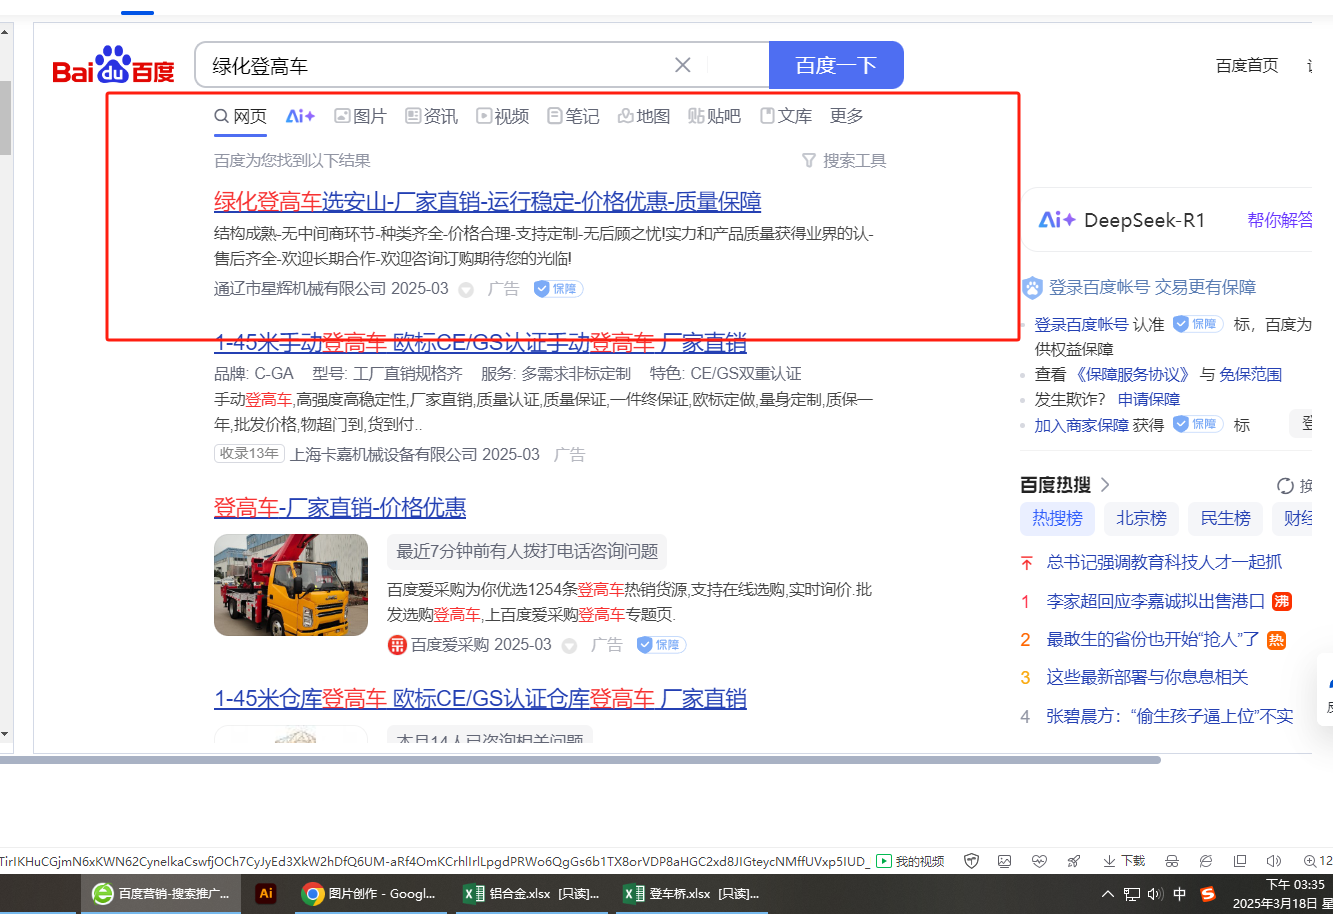Expand the 更多 search categories
The height and width of the screenshot is (914, 1333).
tap(846, 116)
